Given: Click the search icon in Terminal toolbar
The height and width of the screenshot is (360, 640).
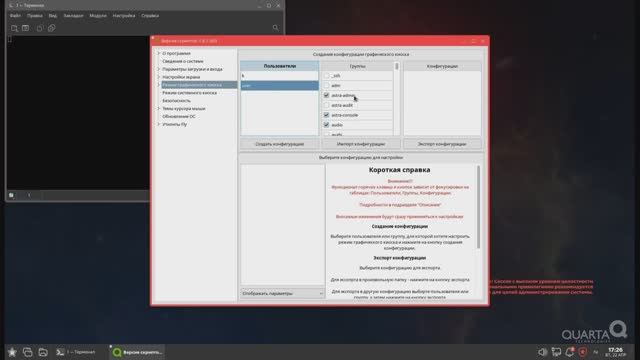Looking at the screenshot, I should [276, 28].
